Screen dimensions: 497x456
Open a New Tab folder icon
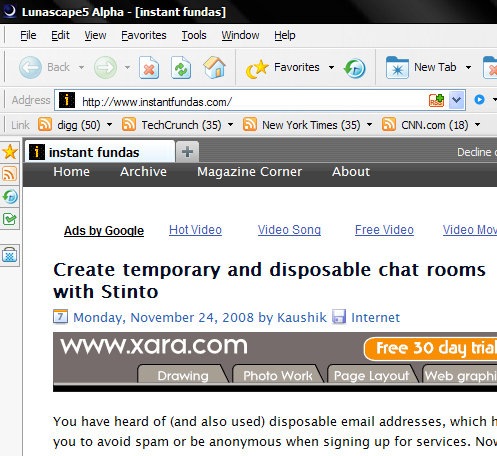(397, 67)
